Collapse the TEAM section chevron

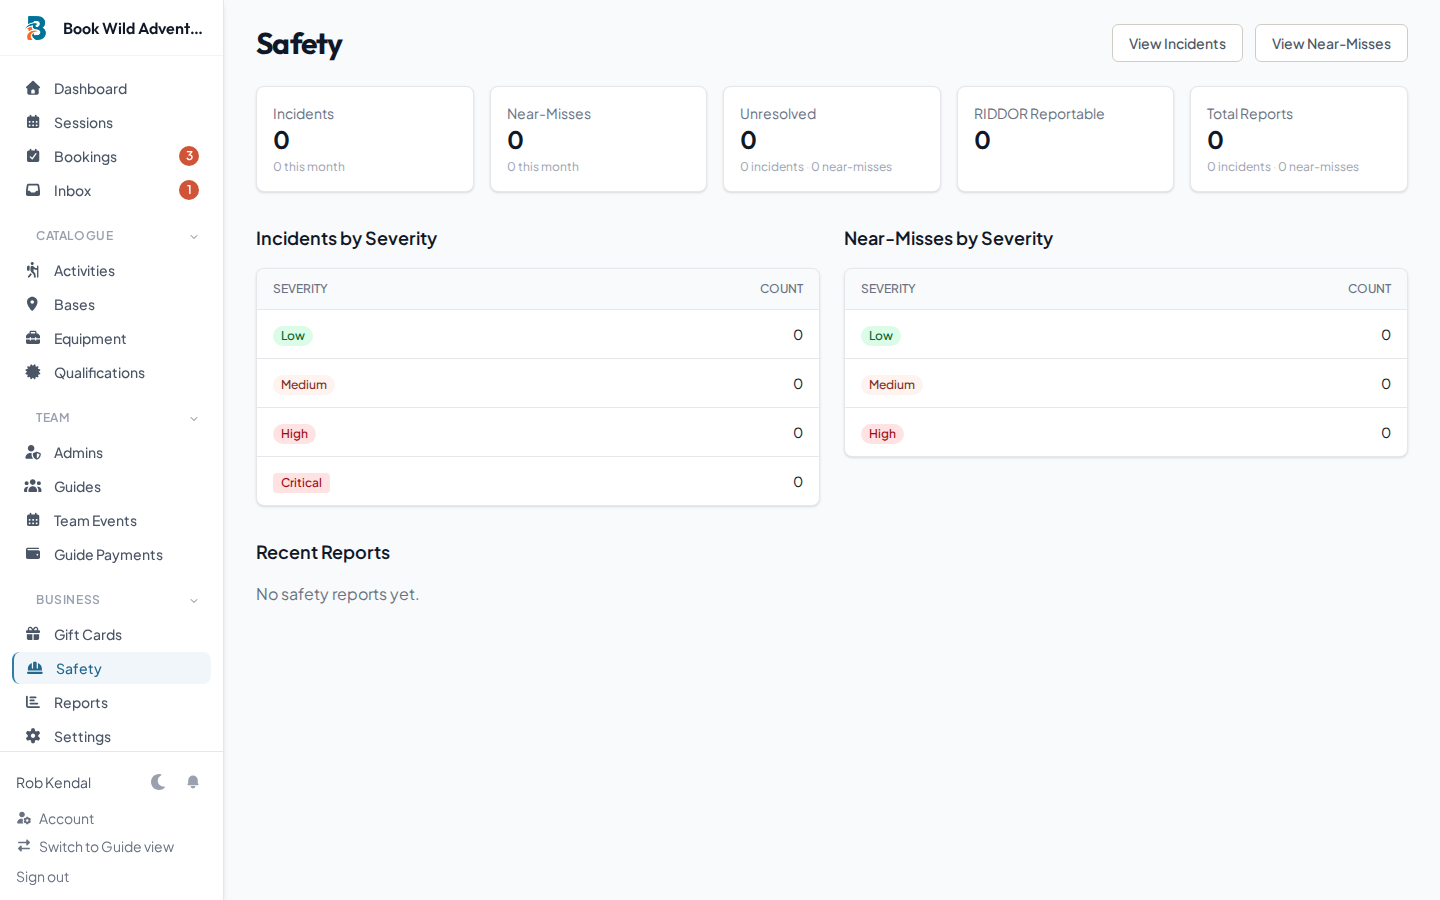pyautogui.click(x=193, y=418)
